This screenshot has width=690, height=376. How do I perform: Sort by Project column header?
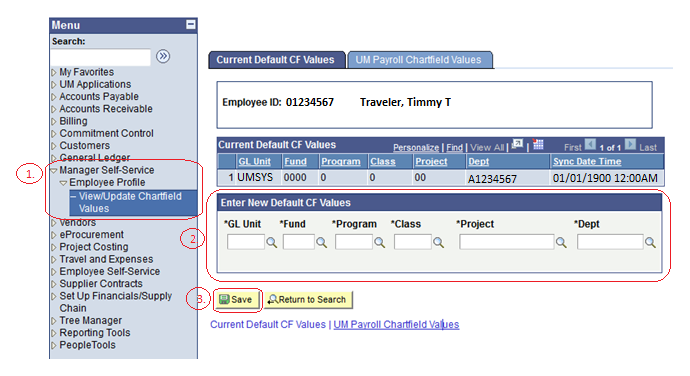[x=431, y=162]
